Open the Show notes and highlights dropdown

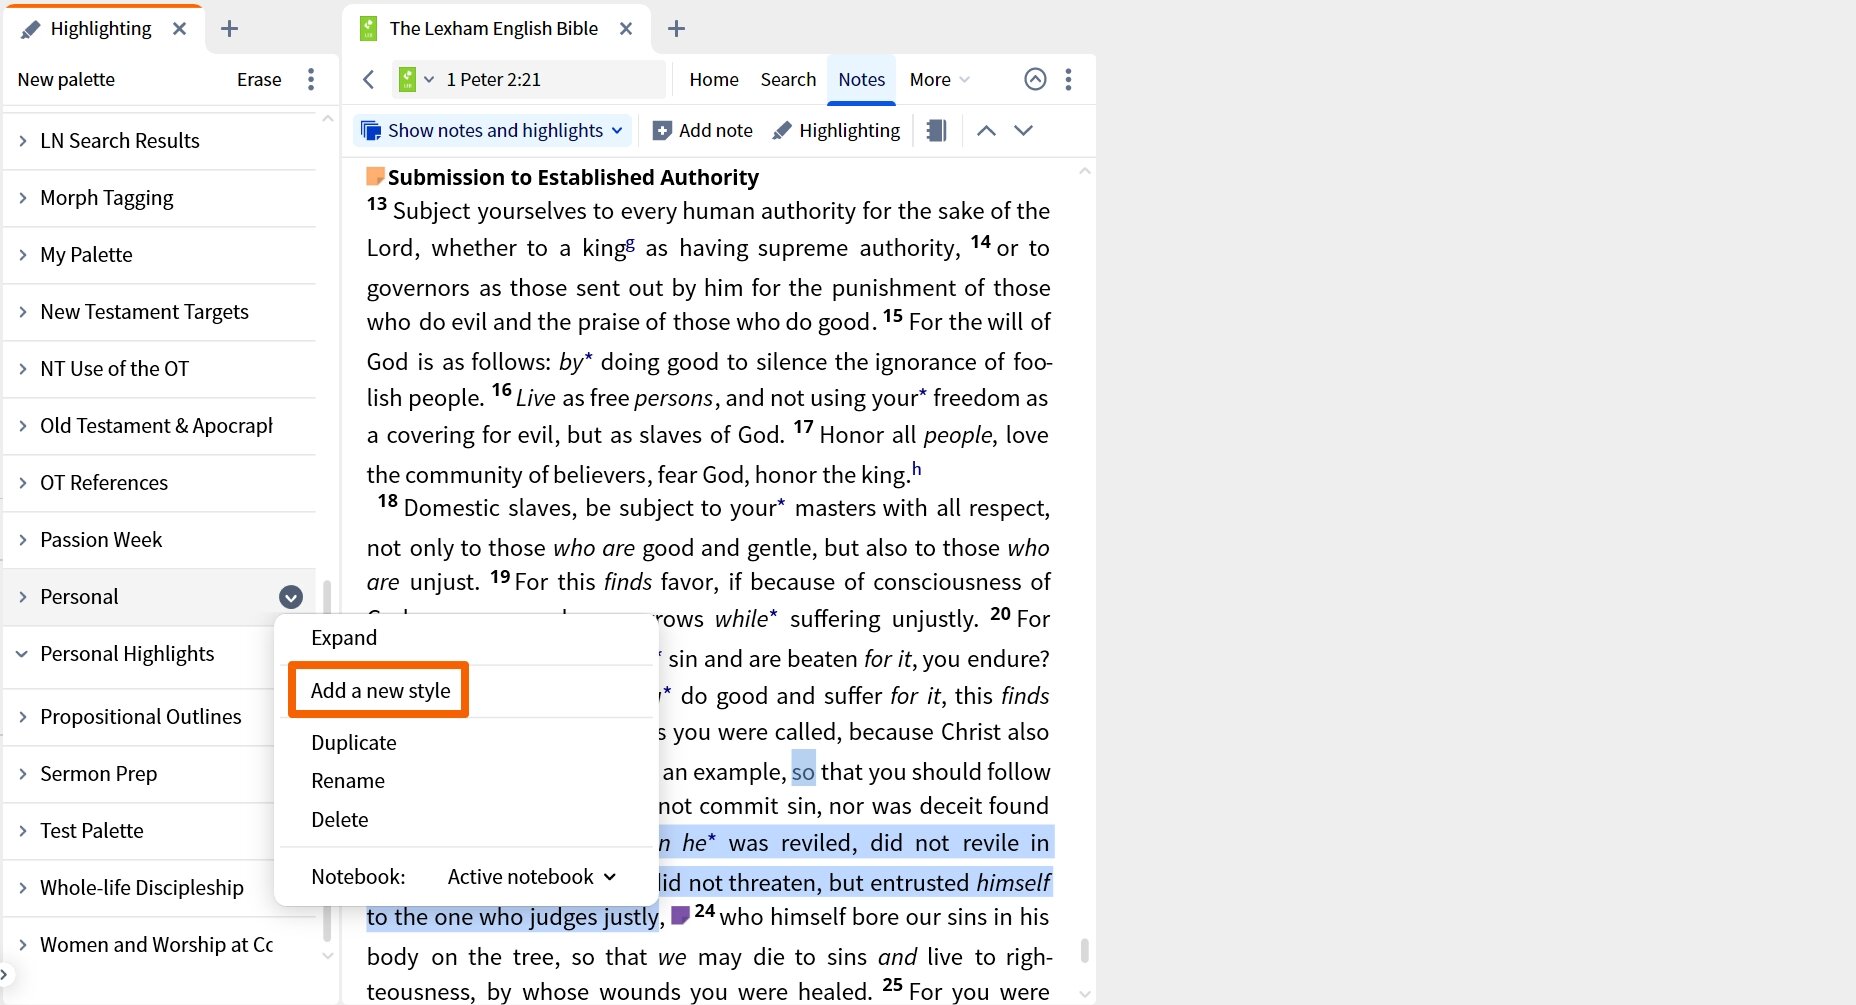pyautogui.click(x=493, y=130)
